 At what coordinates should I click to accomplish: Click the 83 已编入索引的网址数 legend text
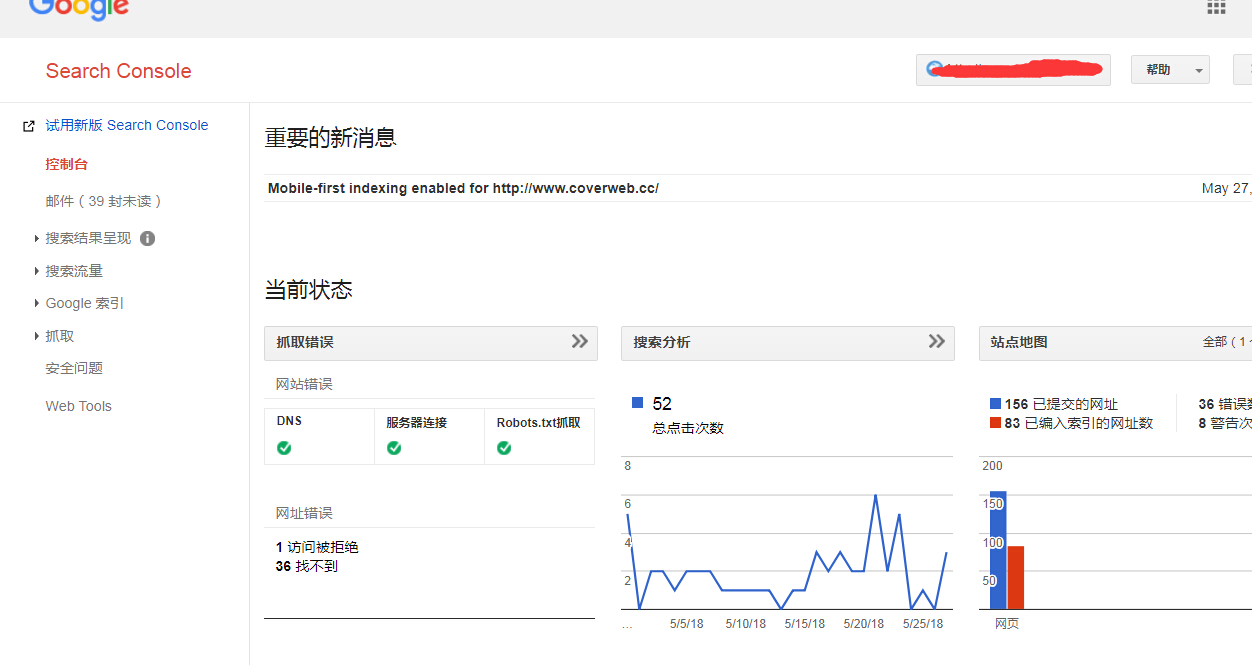(1079, 423)
